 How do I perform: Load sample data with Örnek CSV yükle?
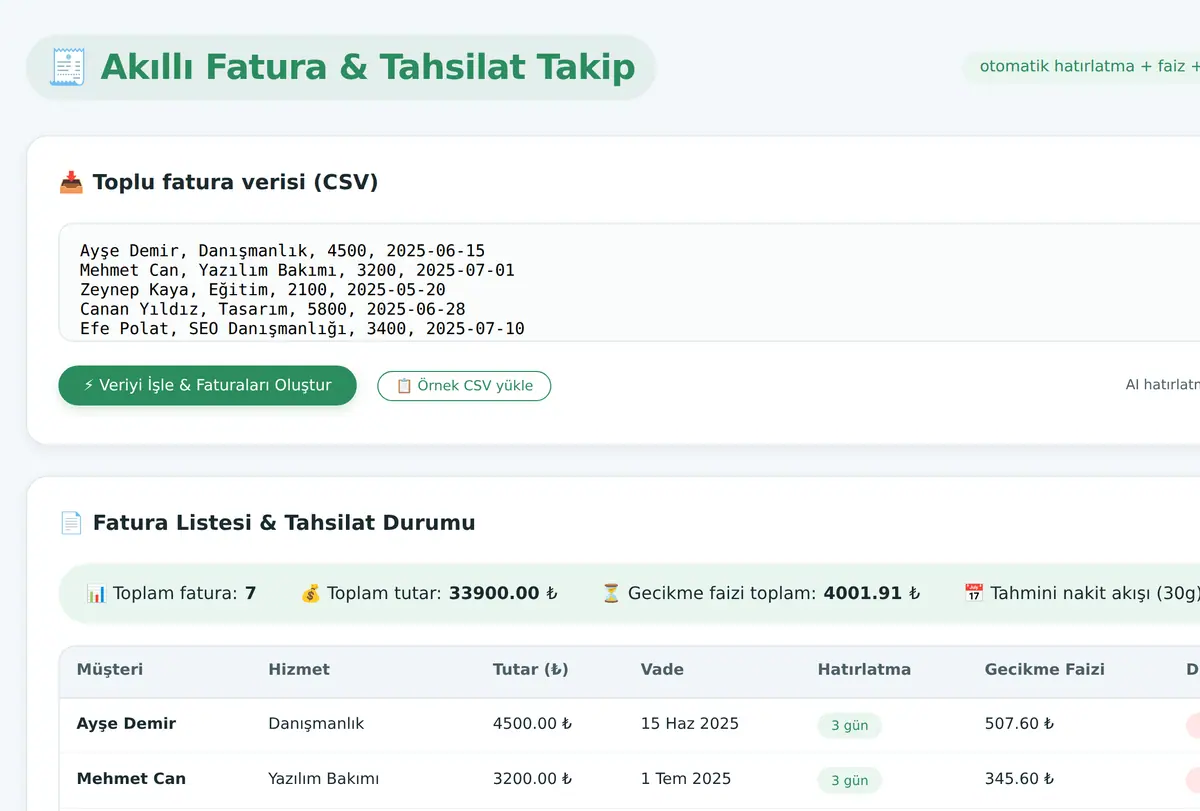click(x=464, y=386)
